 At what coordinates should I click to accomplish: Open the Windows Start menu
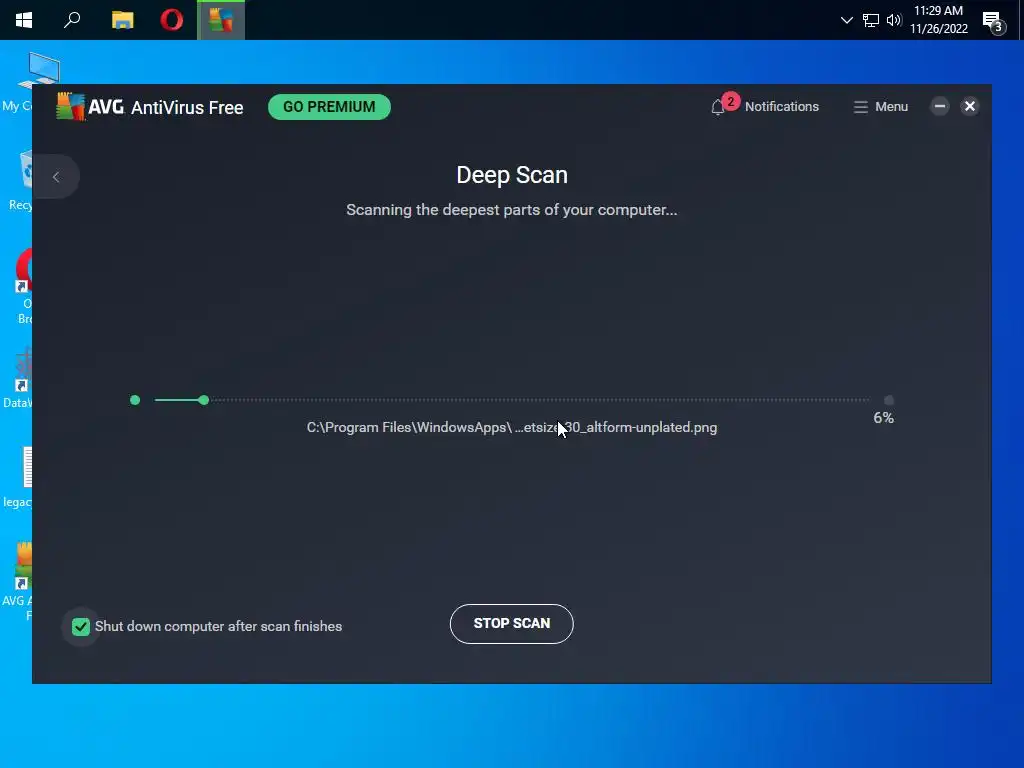pos(24,20)
